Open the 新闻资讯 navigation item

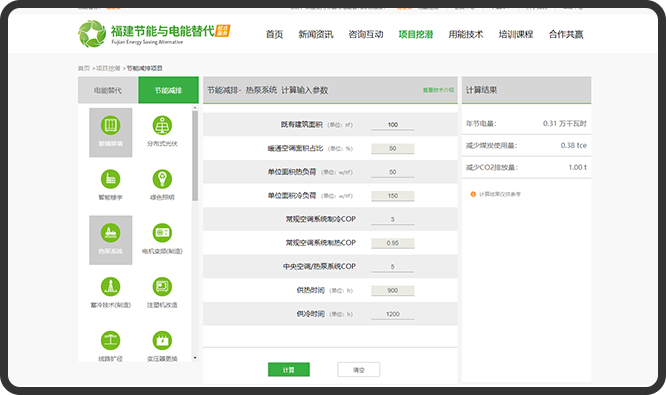click(316, 34)
